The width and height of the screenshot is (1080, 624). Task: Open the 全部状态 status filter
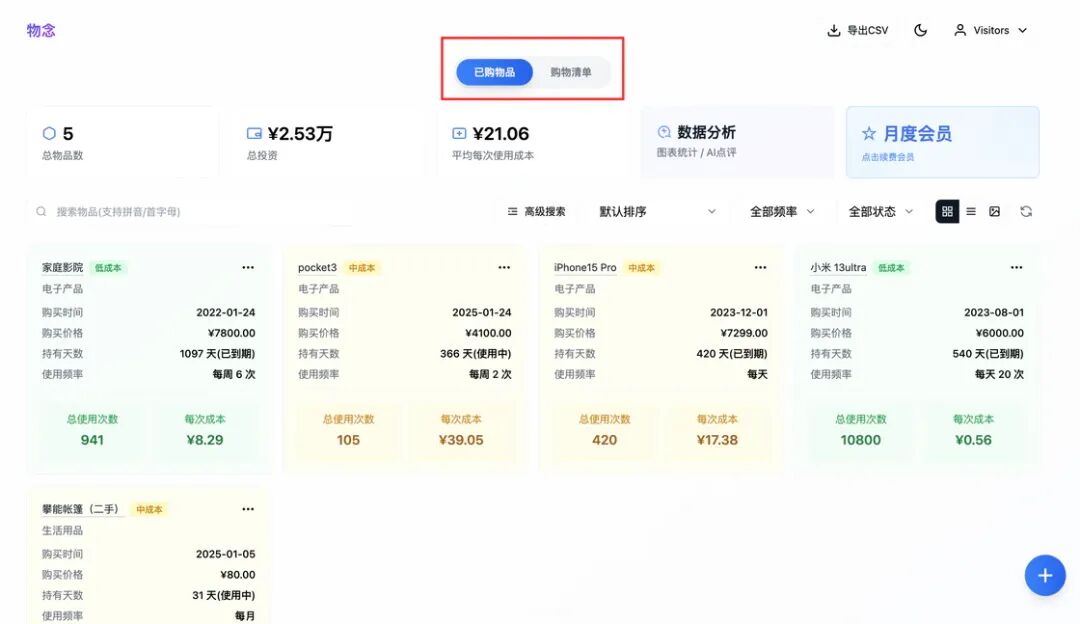point(880,211)
